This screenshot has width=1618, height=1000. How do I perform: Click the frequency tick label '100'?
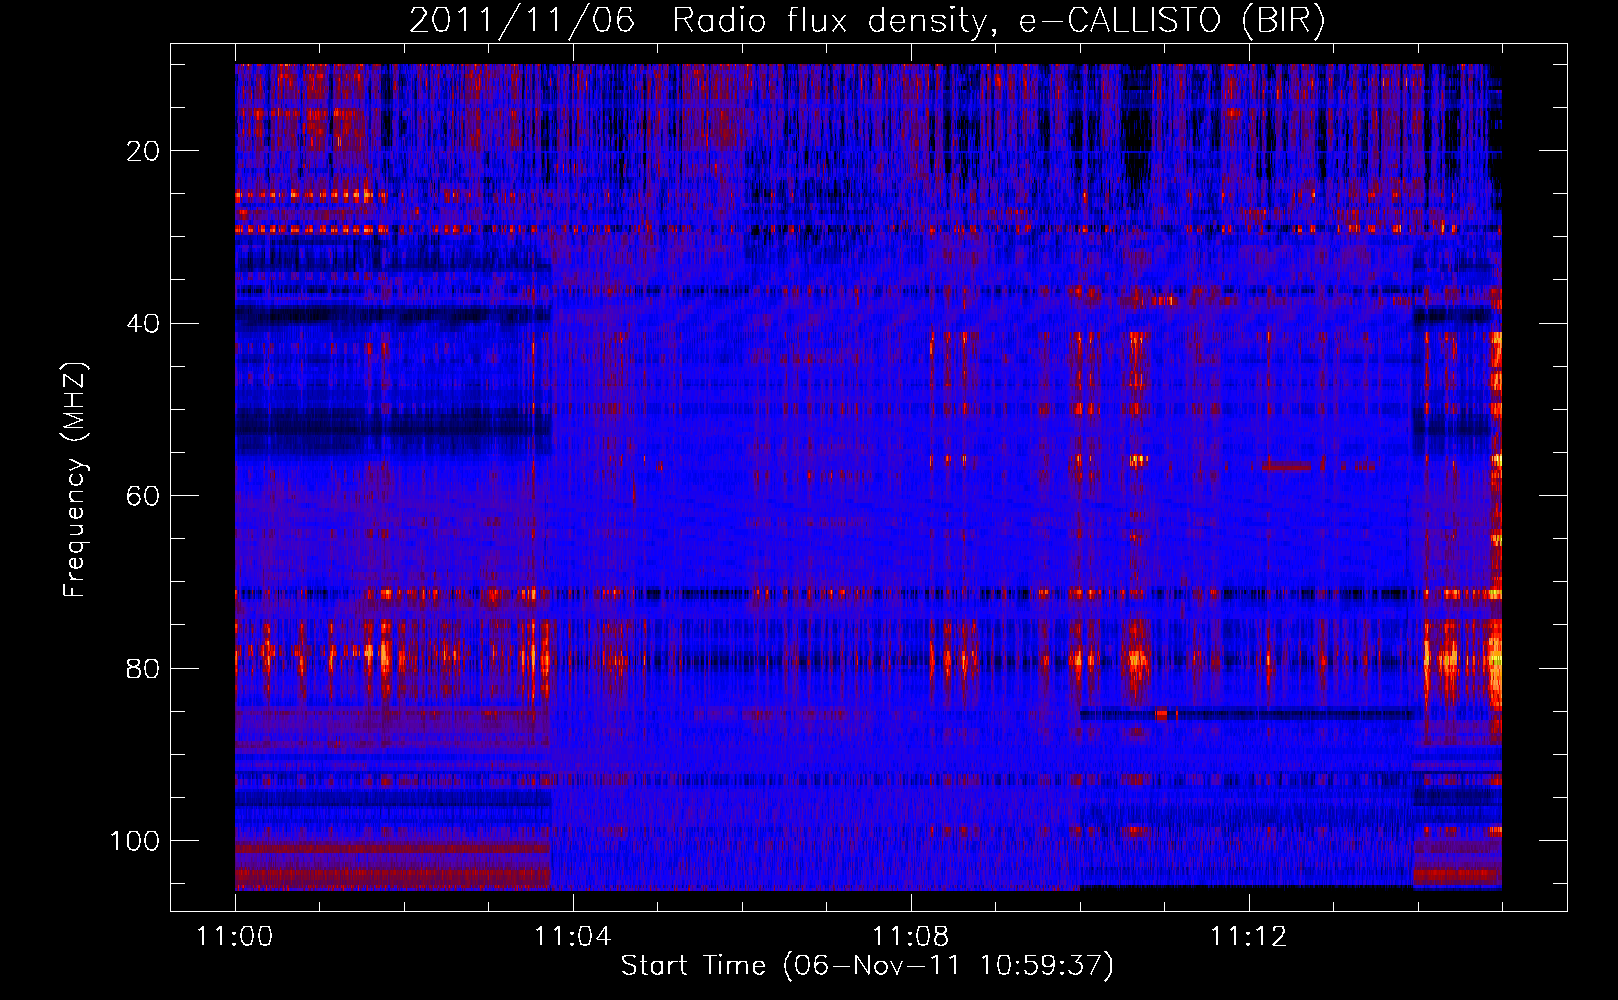134,841
